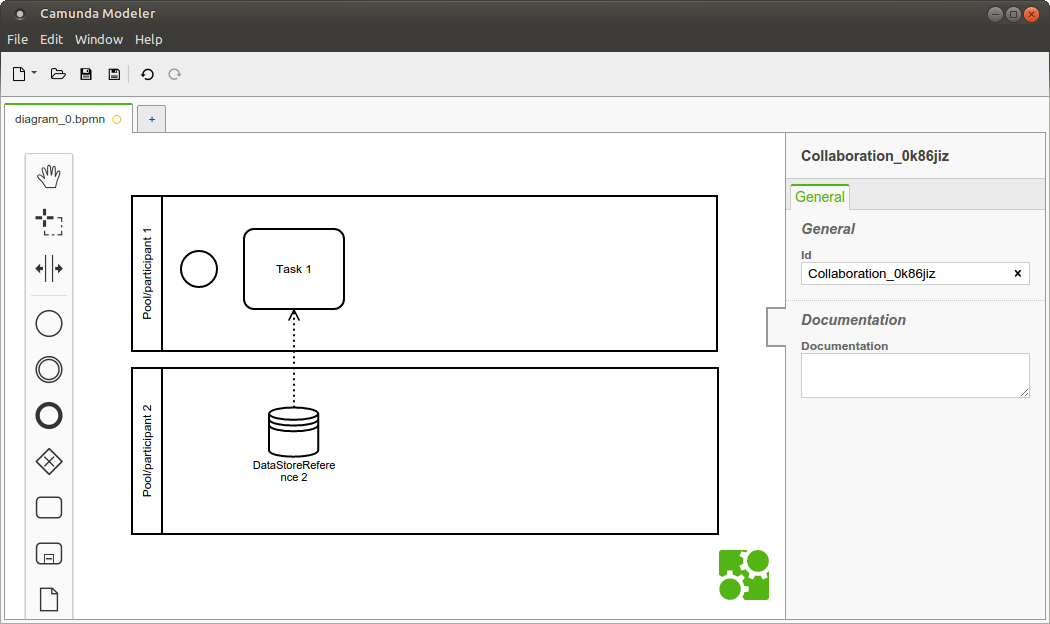This screenshot has width=1050, height=624.
Task: Clear the Id field with the X
Action: tap(1018, 273)
